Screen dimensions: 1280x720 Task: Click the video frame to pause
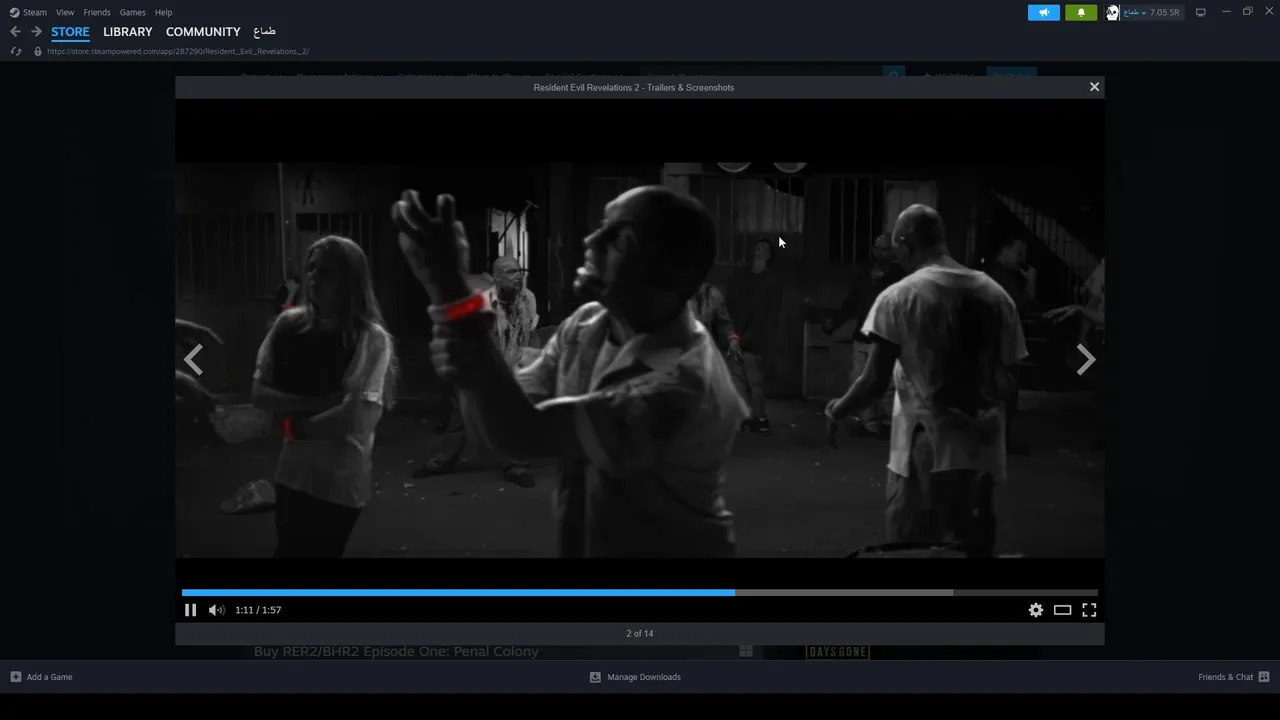coord(640,360)
